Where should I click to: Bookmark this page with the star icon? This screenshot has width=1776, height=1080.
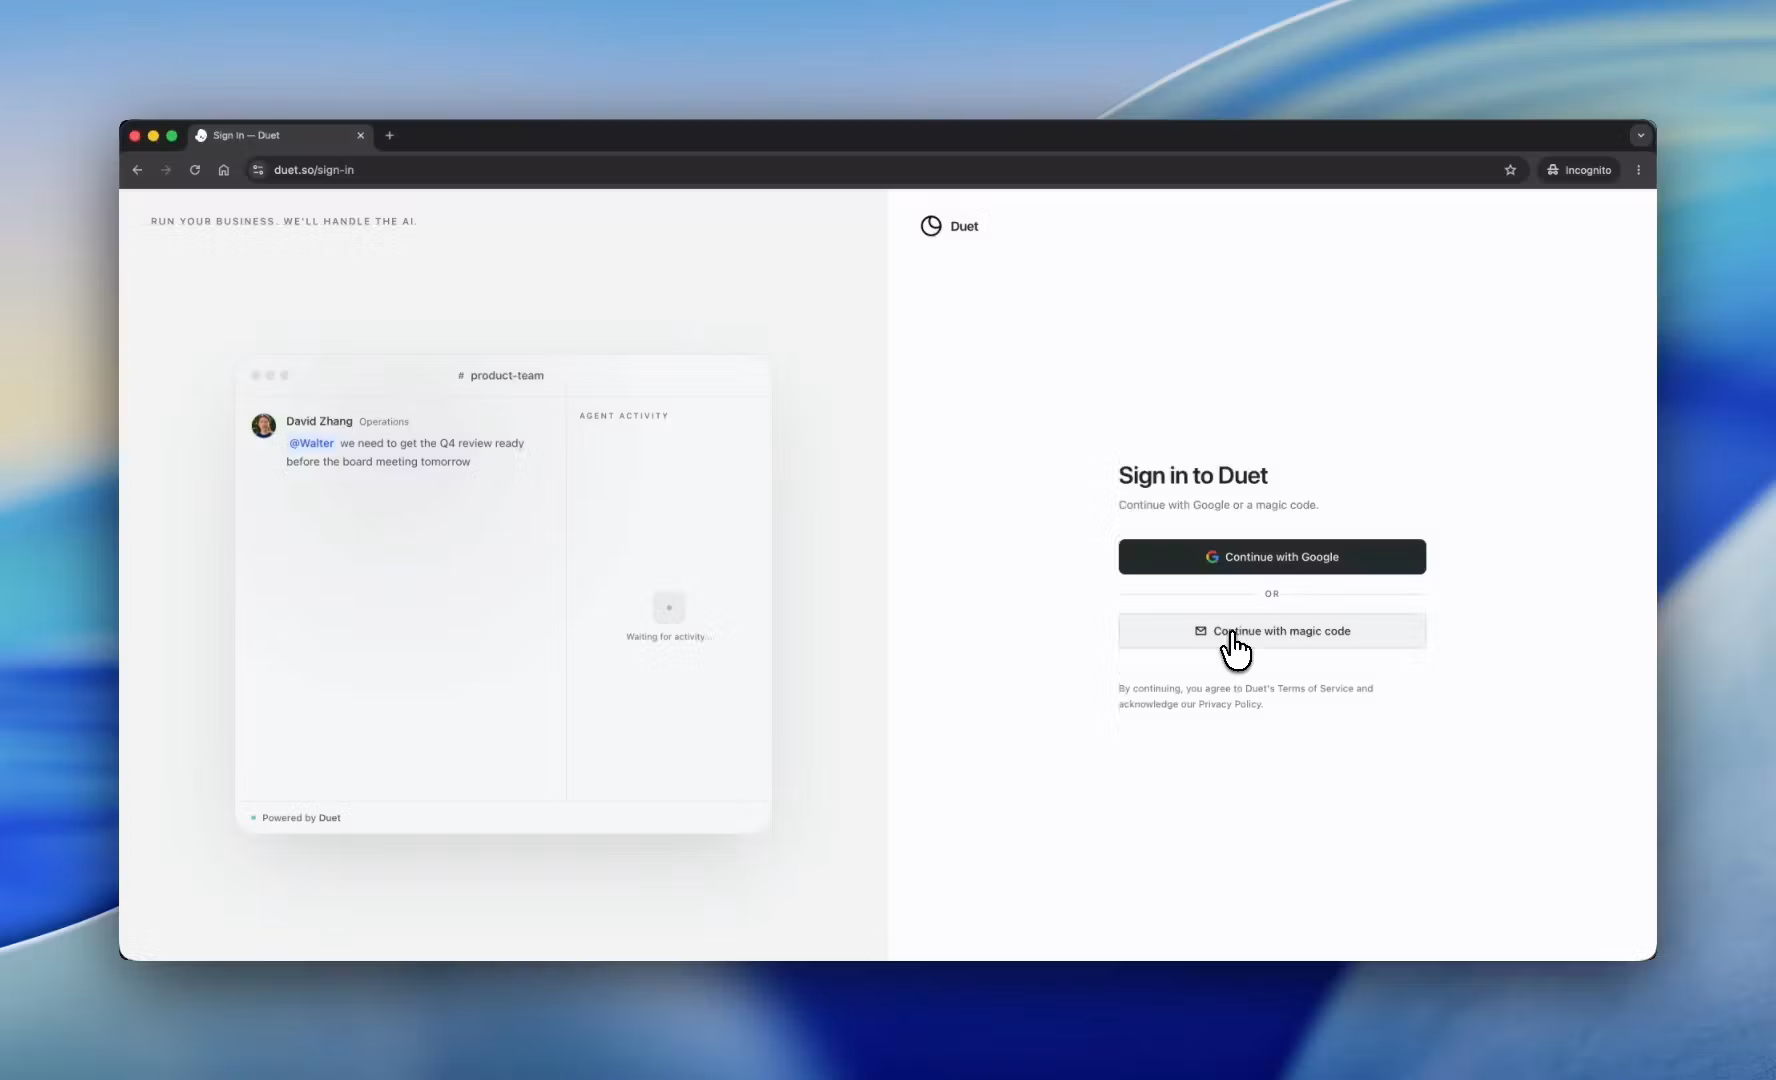click(1510, 170)
